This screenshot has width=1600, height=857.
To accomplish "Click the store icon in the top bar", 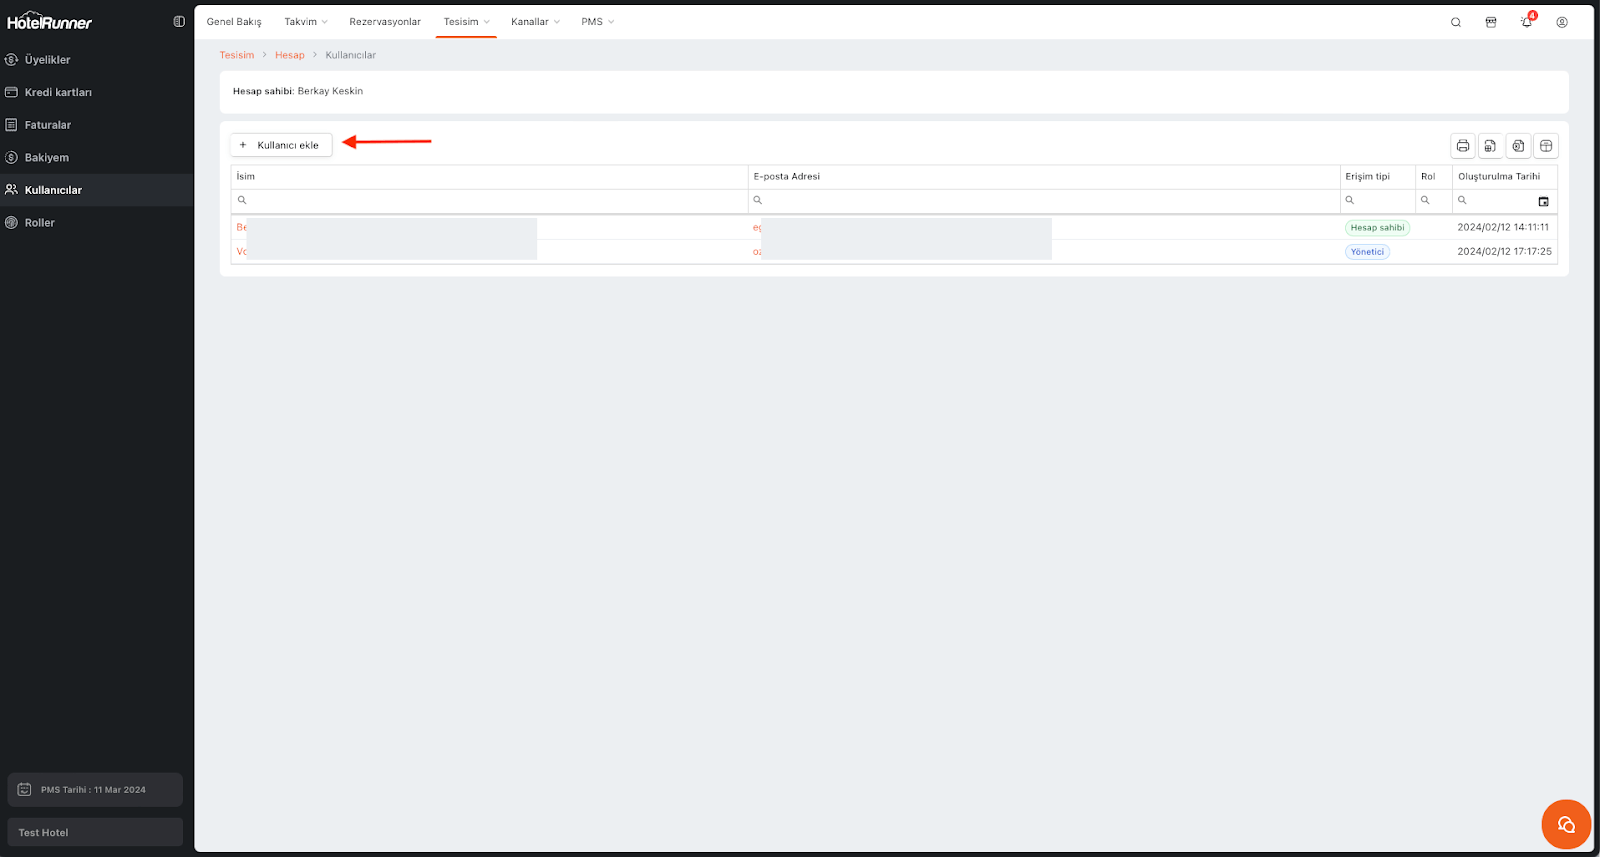I will point(1491,22).
